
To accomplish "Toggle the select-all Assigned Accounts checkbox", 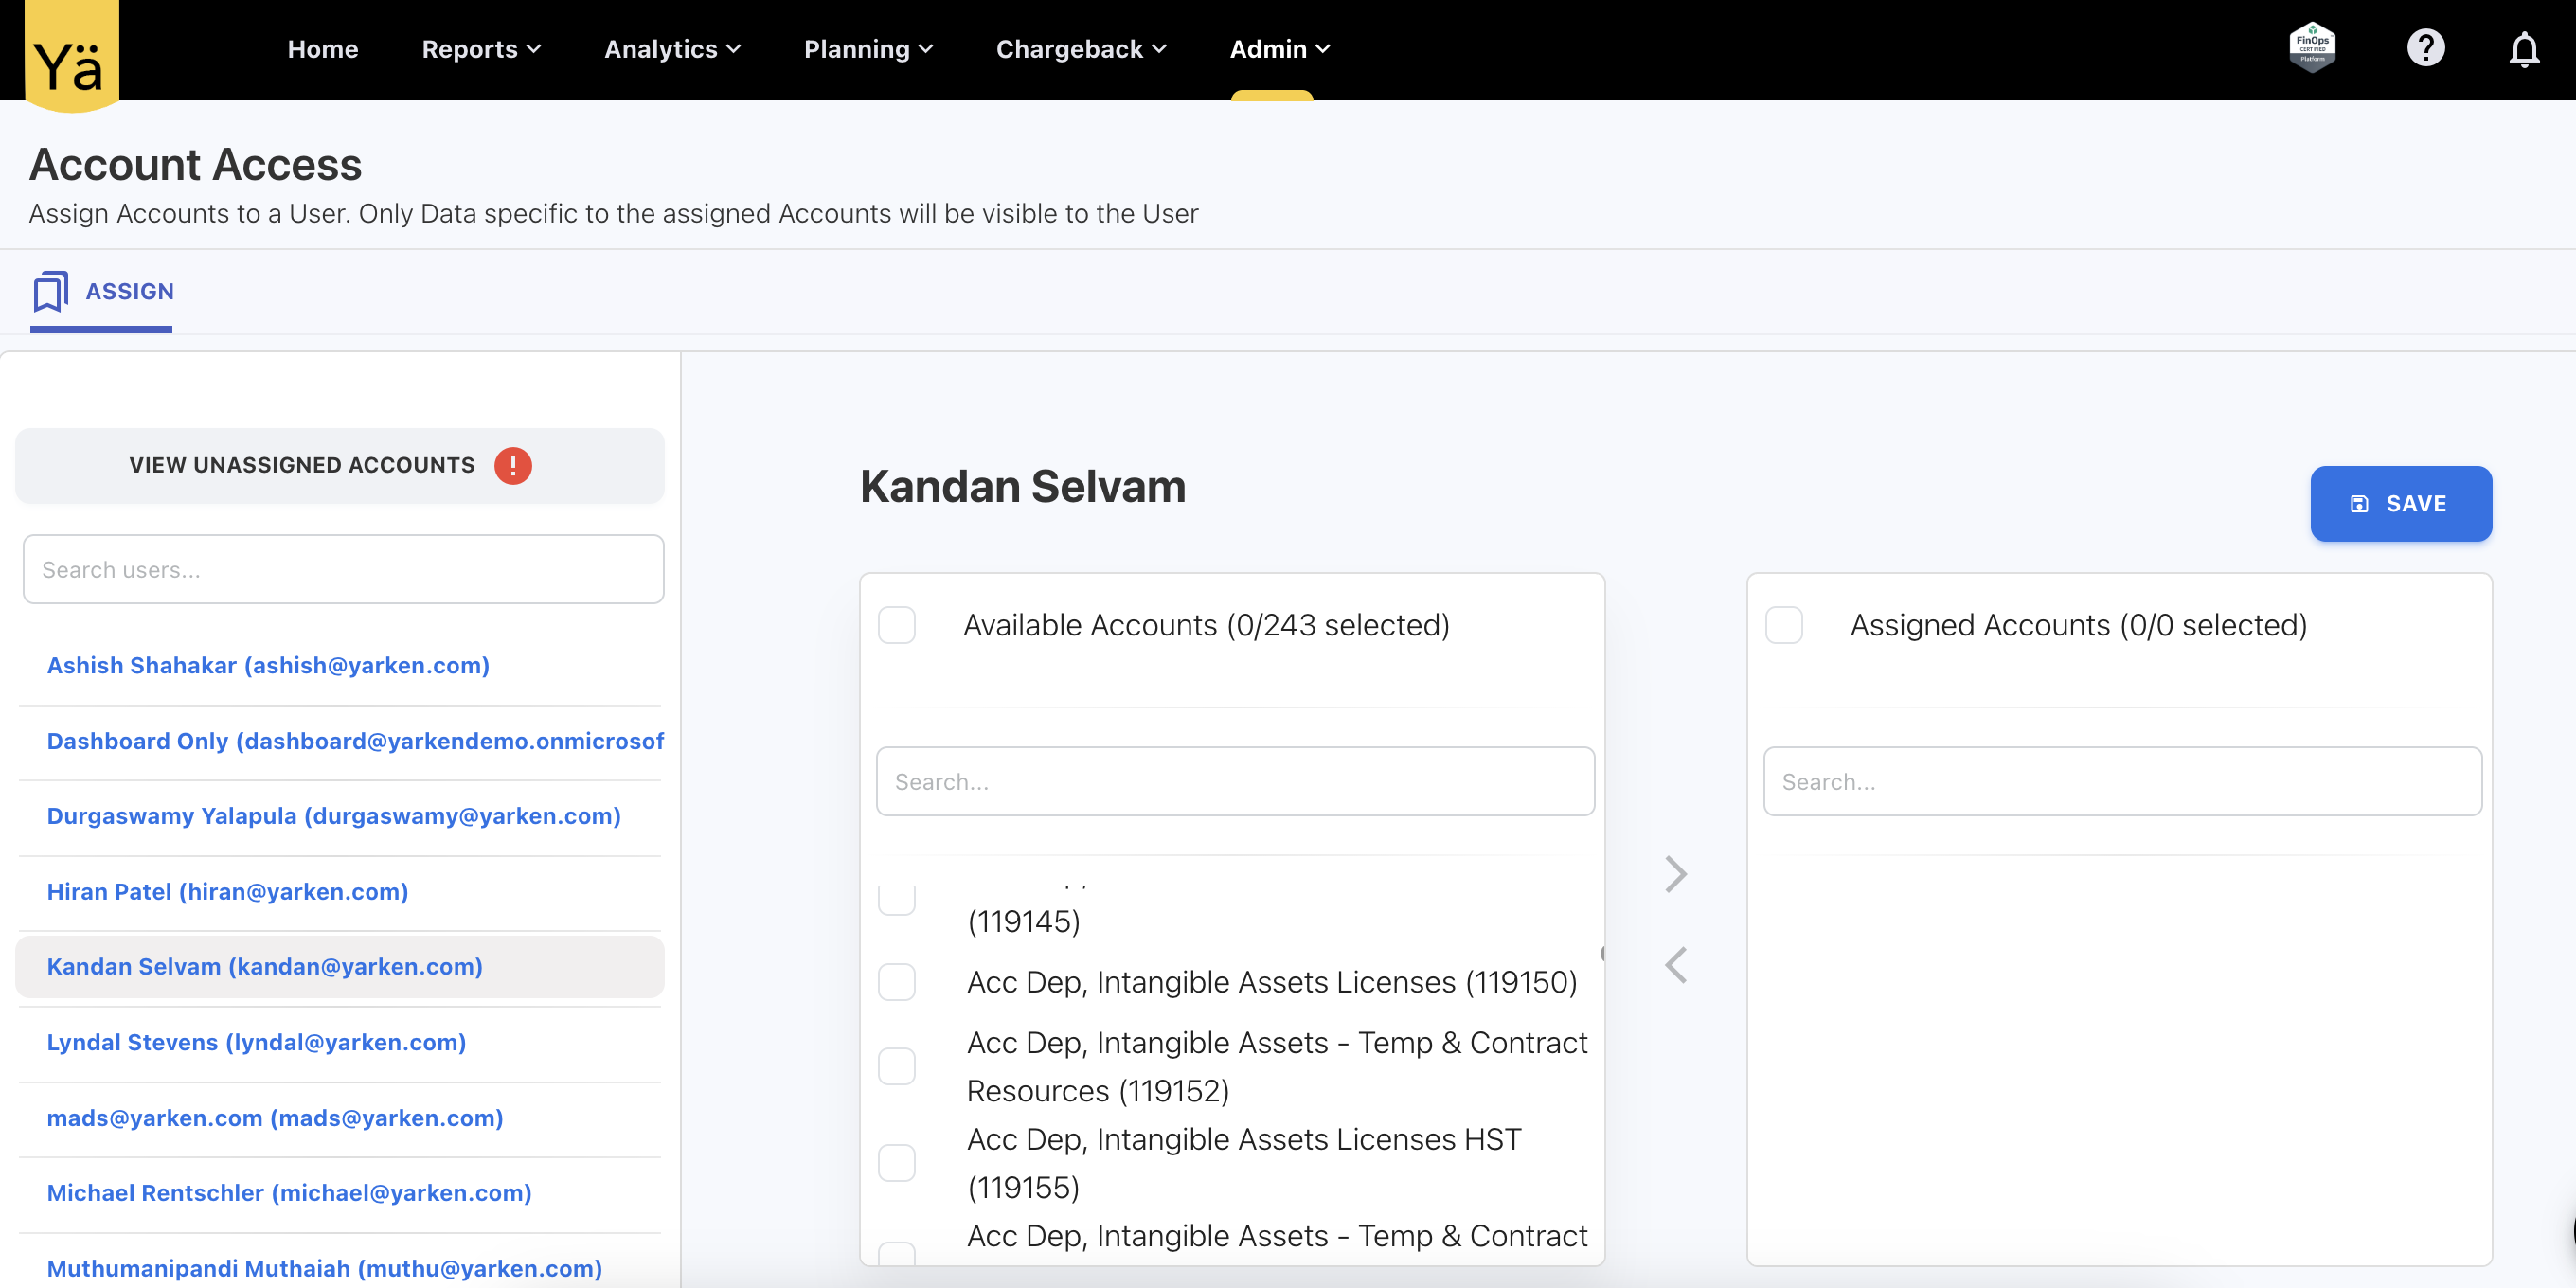I will click(x=1784, y=625).
